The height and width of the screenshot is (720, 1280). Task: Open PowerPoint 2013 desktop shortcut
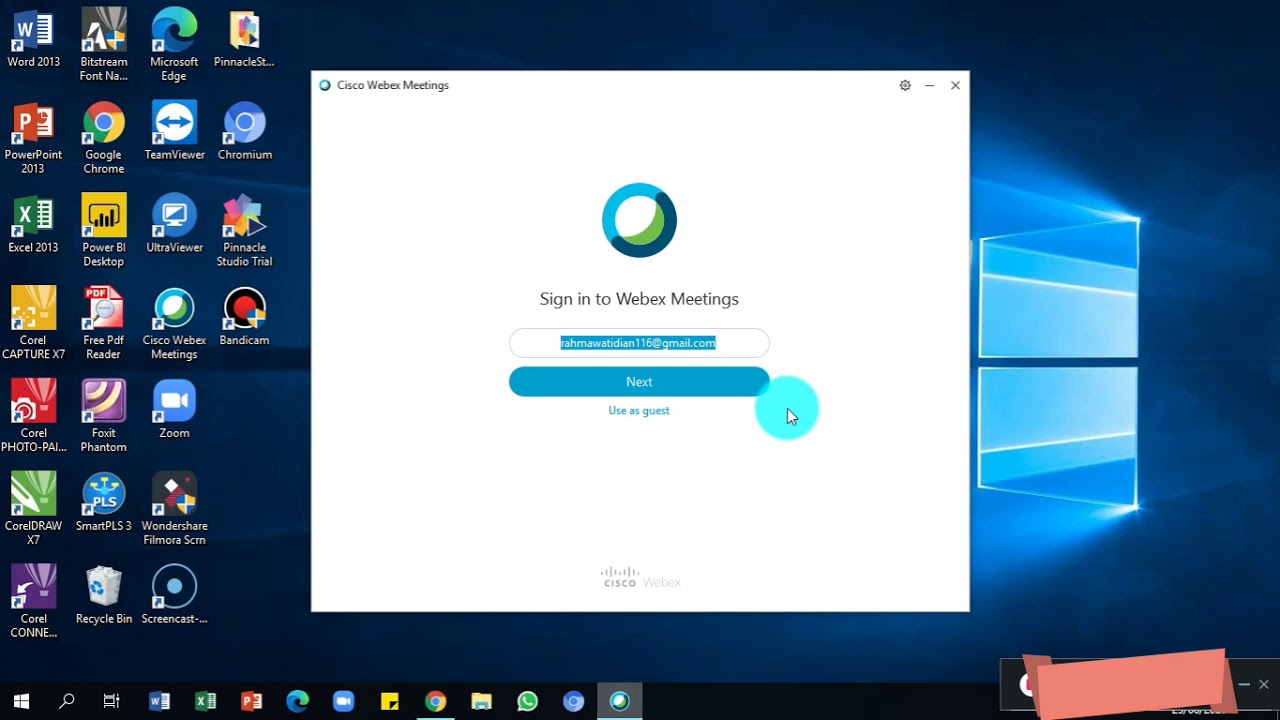coord(33,138)
